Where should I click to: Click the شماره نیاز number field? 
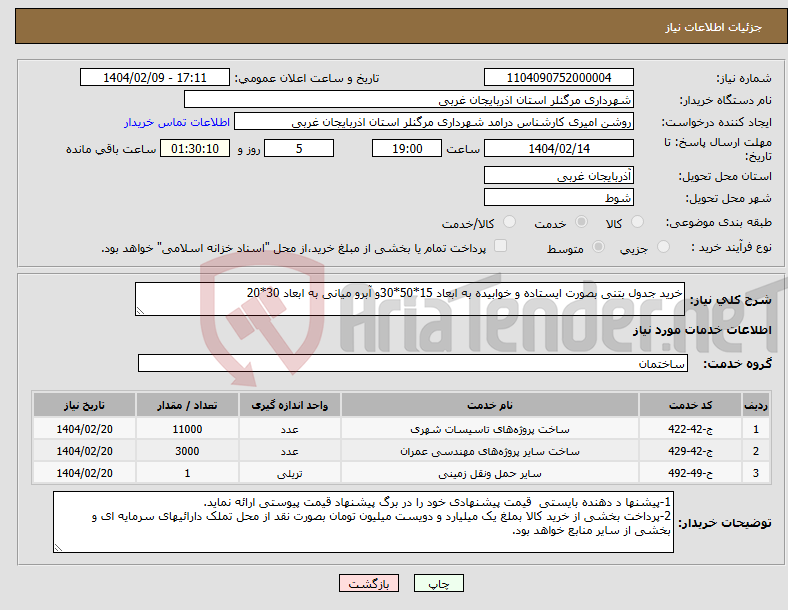558,78
